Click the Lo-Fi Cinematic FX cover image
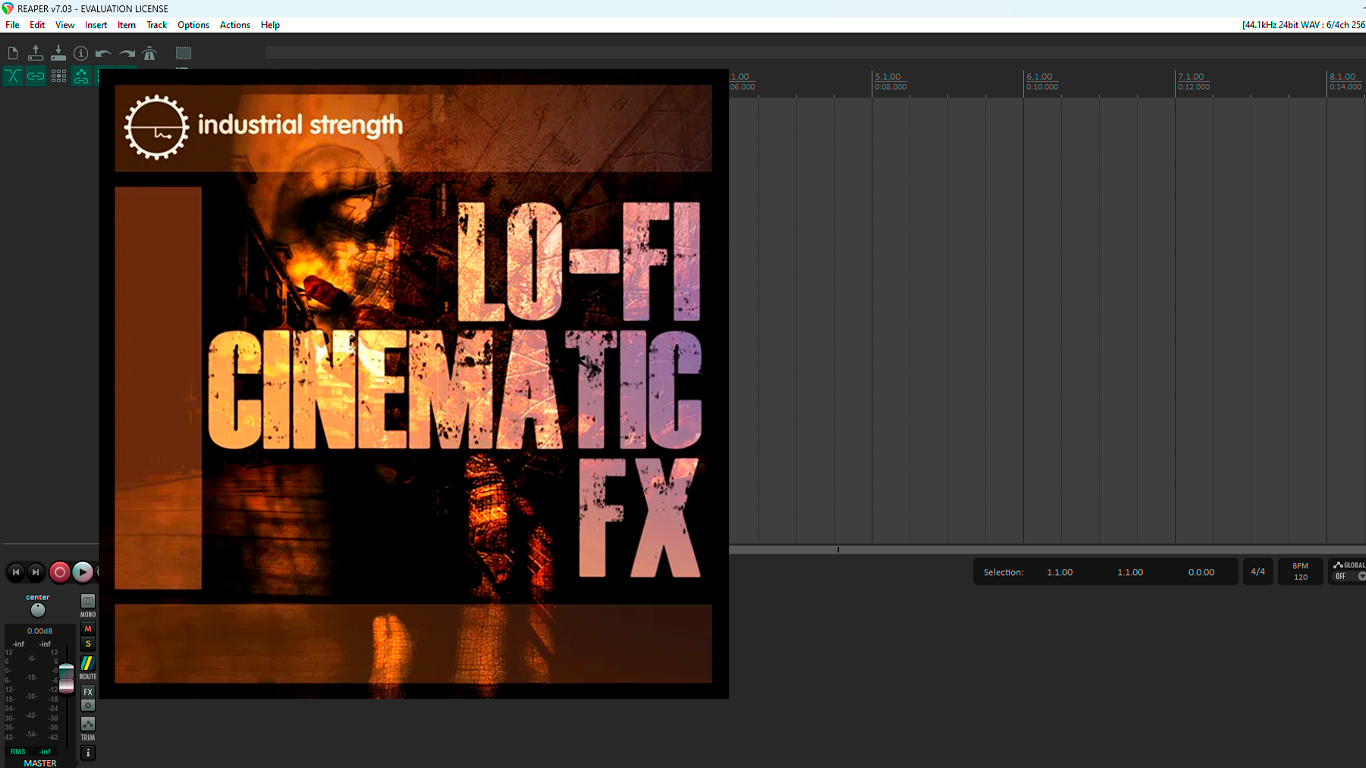This screenshot has height=768, width=1366. tap(413, 384)
